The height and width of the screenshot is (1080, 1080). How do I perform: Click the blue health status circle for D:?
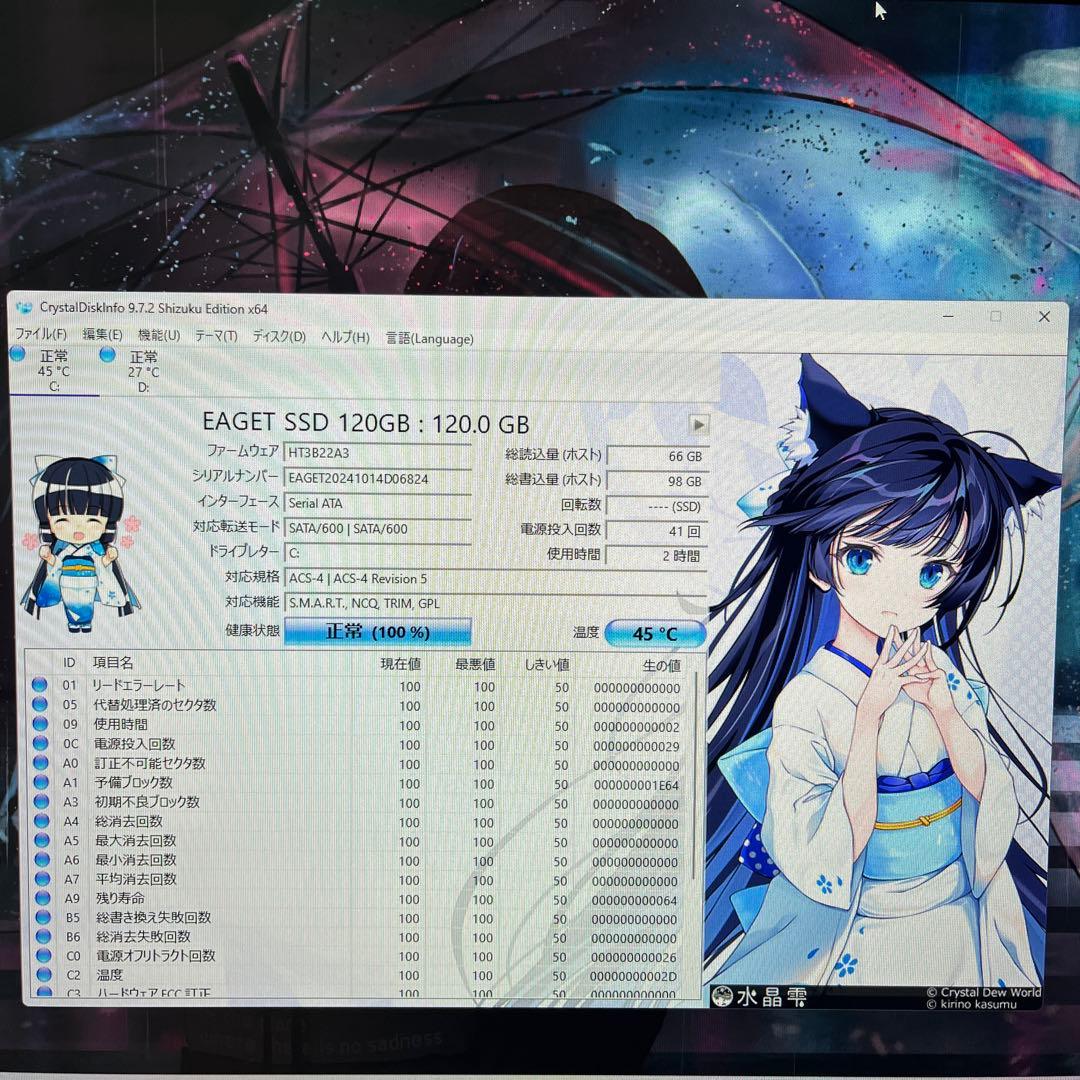coord(107,355)
